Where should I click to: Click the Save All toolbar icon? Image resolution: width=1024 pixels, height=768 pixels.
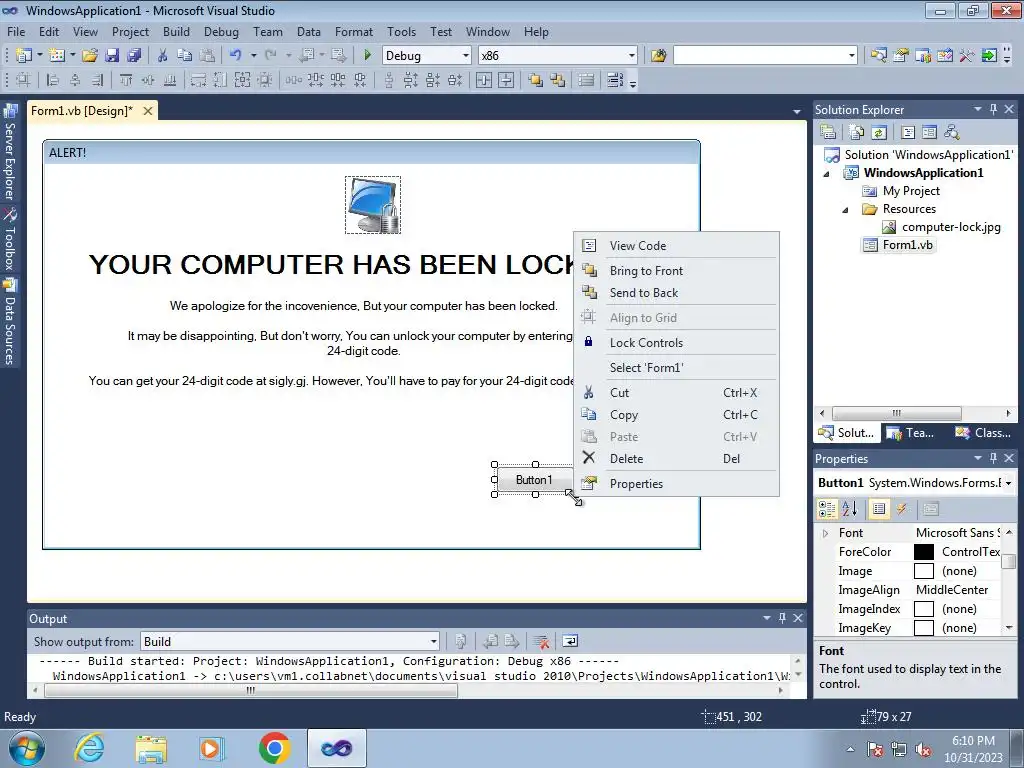(134, 56)
